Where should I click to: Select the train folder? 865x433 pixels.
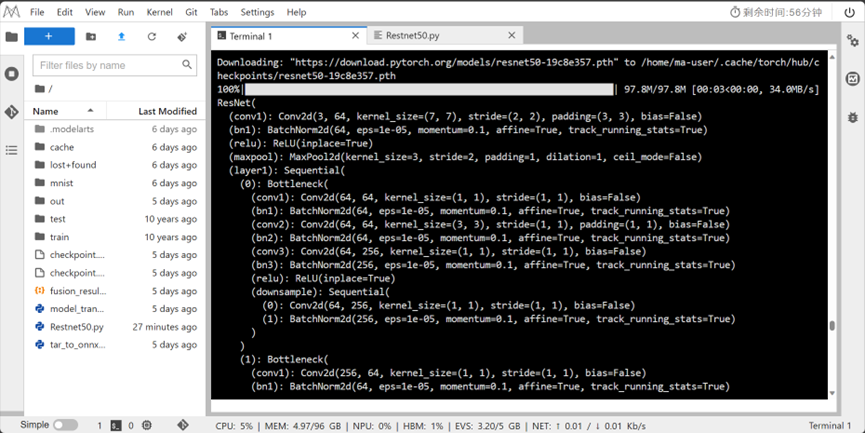(115, 237)
